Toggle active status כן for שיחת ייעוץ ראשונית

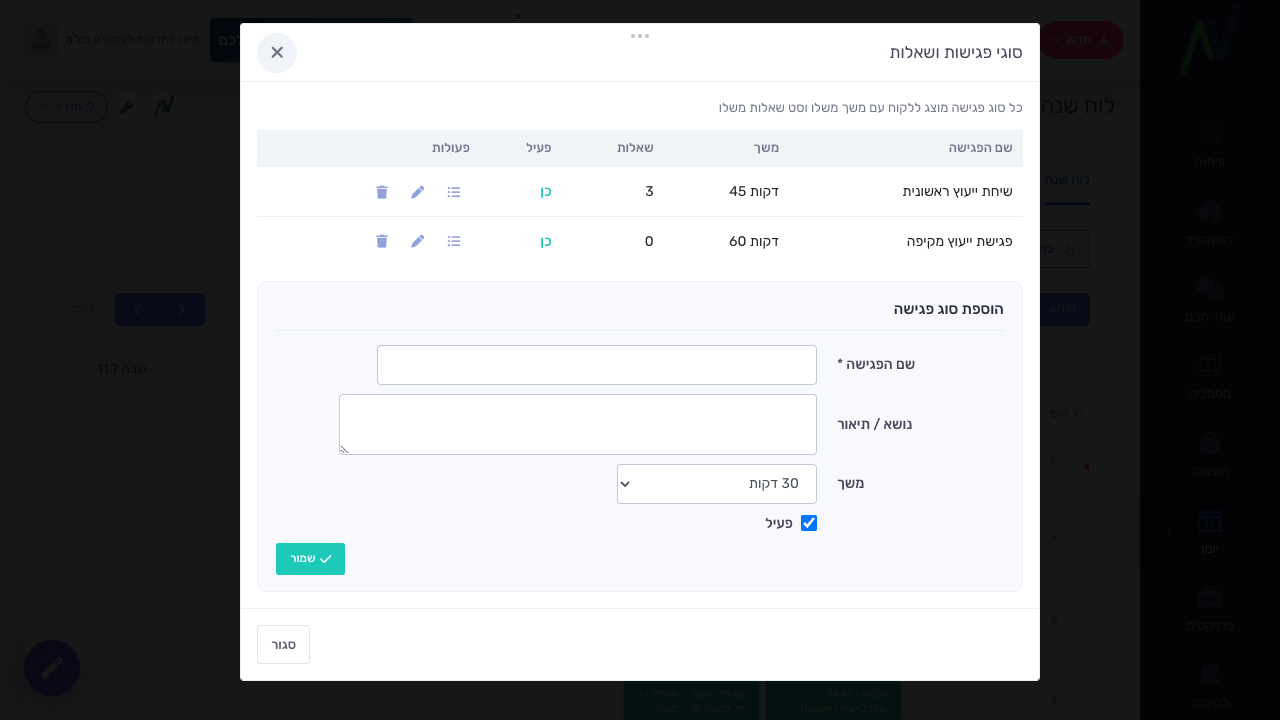[x=546, y=192]
